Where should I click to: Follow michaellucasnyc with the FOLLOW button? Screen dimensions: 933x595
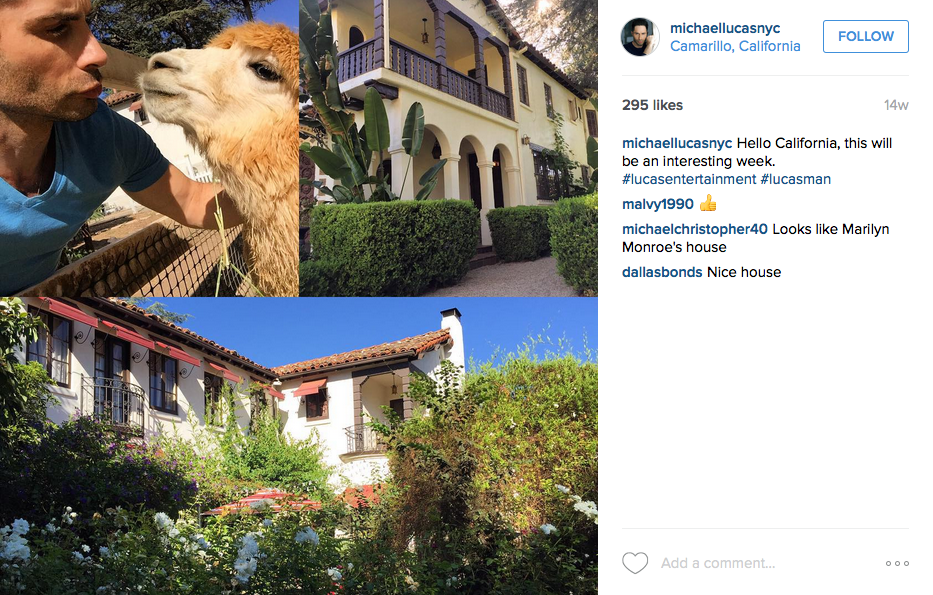866,36
